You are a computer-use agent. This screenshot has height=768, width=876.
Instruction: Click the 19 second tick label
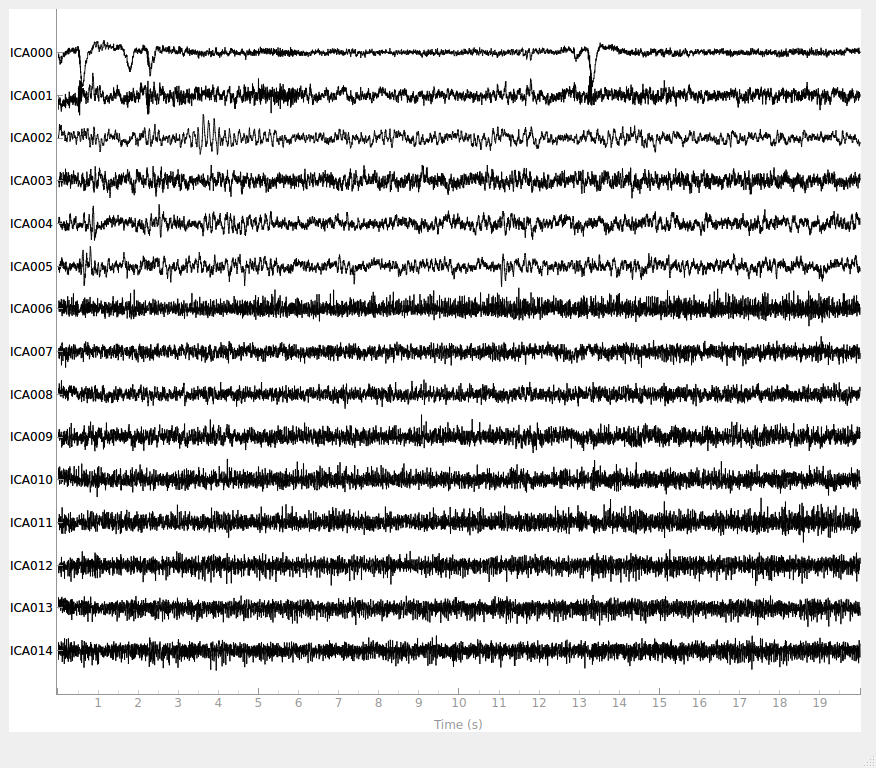tap(820, 703)
